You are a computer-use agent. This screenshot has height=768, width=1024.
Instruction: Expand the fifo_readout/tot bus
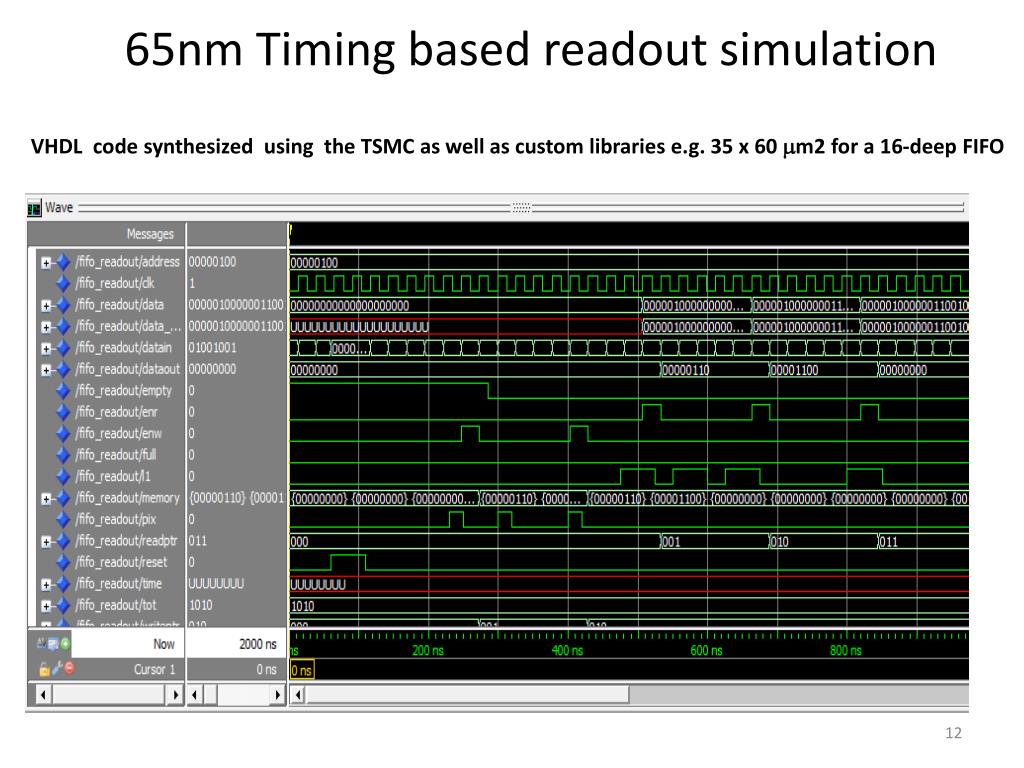click(46, 606)
